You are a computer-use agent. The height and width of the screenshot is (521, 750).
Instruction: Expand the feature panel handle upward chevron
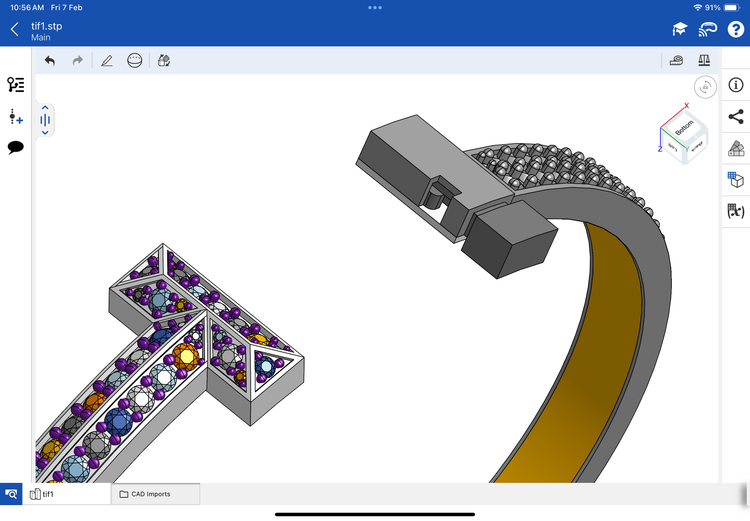click(45, 107)
